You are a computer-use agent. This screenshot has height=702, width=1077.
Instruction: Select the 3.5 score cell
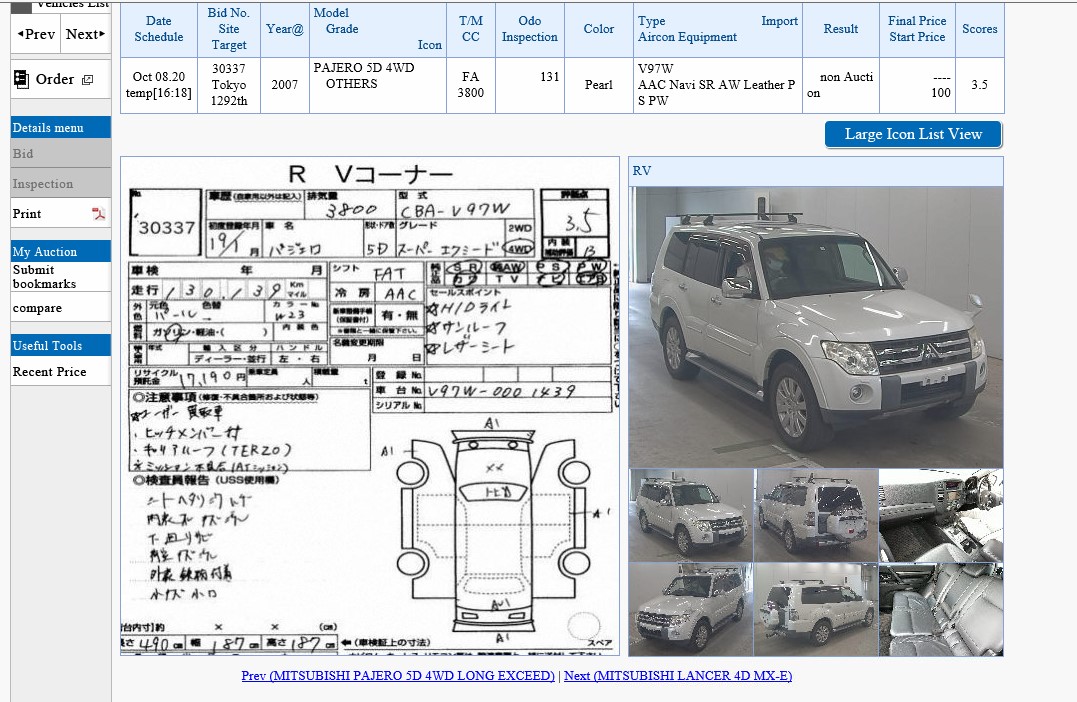click(x=979, y=85)
